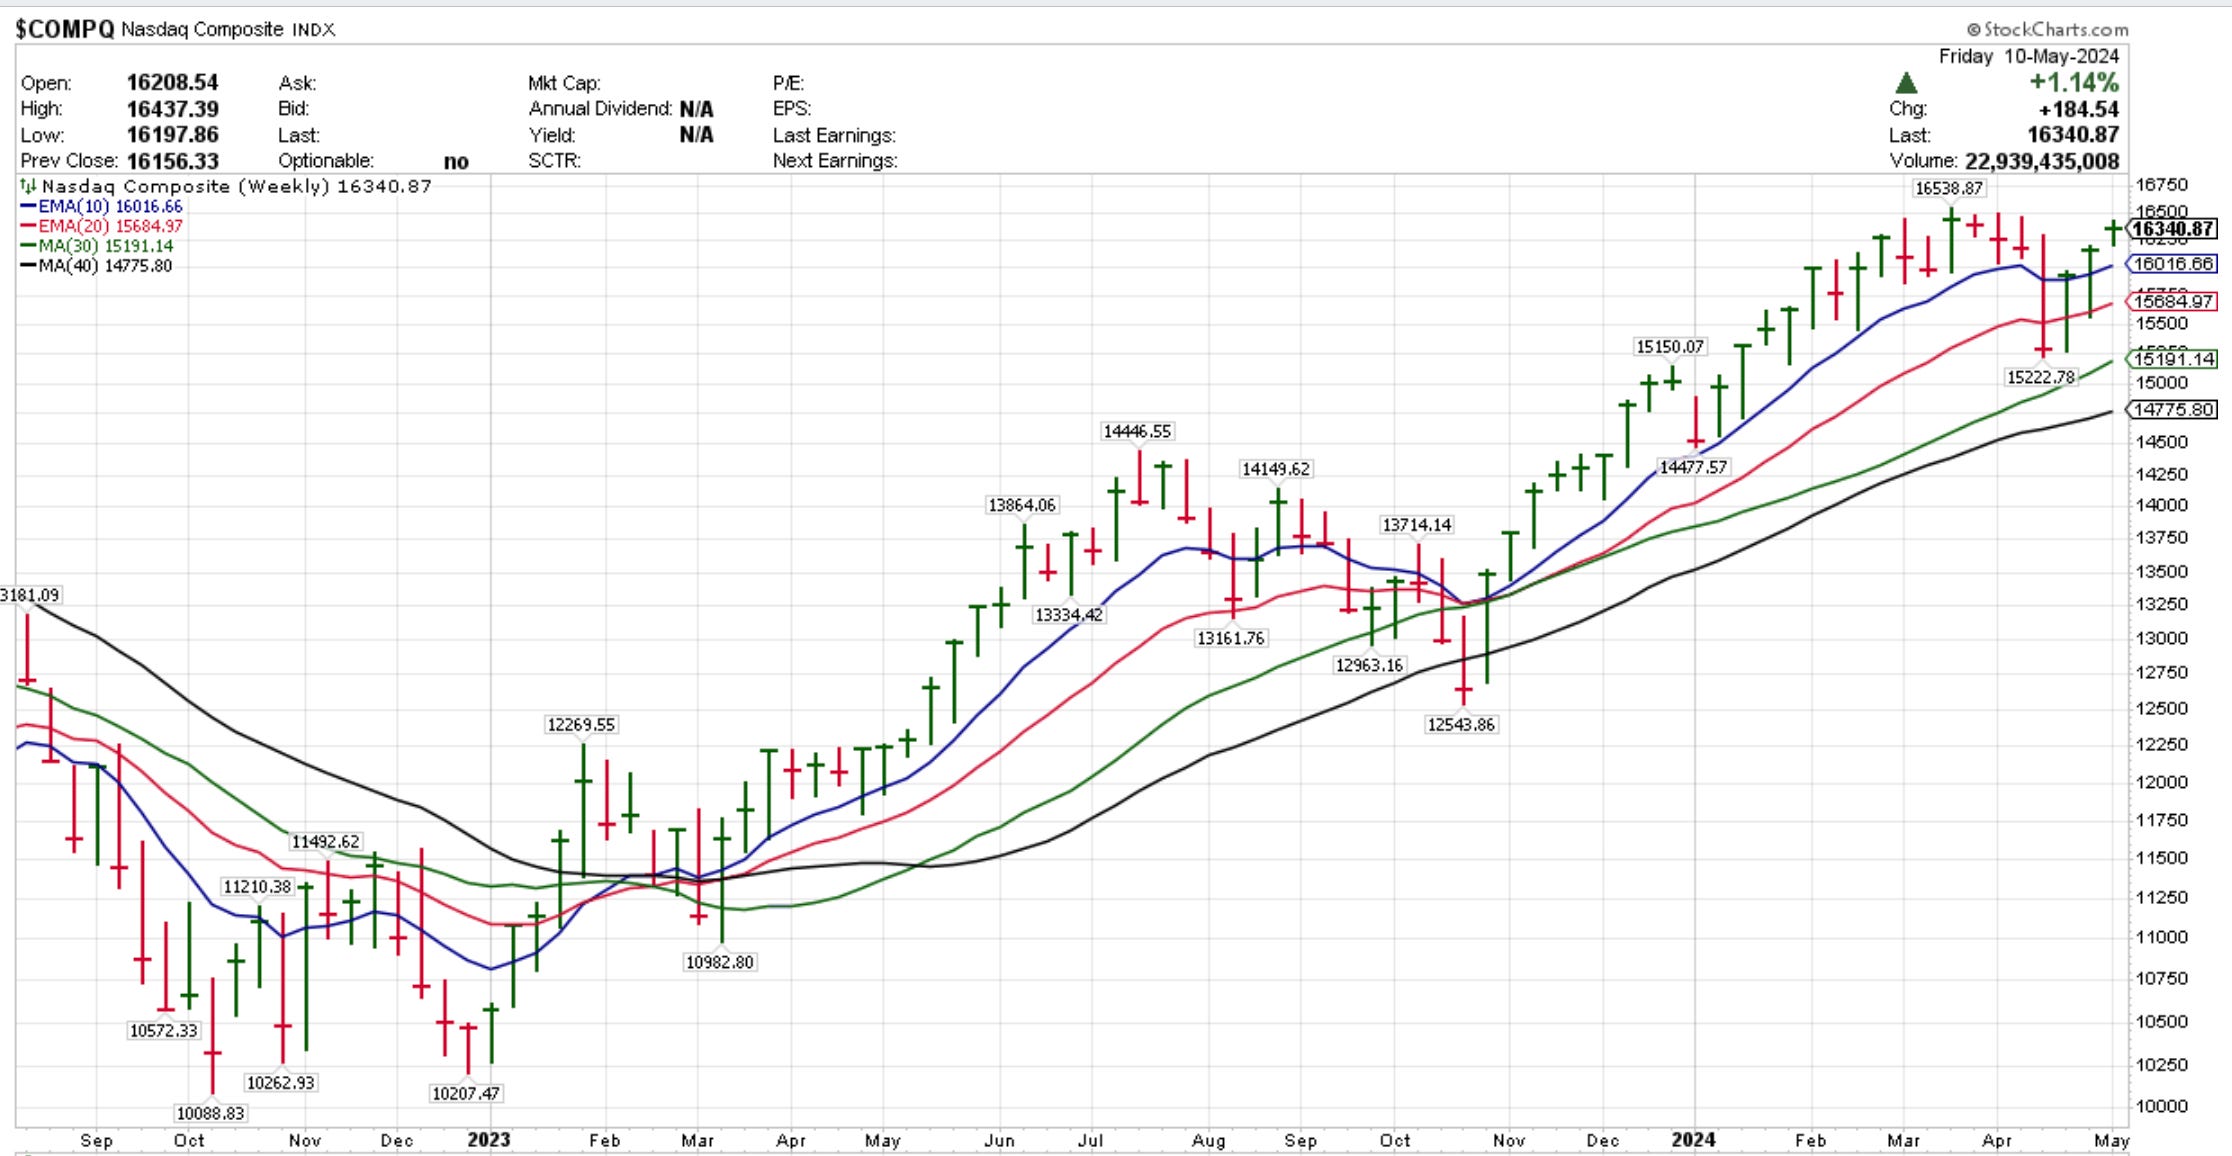Click the High value 16437.39
This screenshot has height=1156, width=2232.
point(172,108)
